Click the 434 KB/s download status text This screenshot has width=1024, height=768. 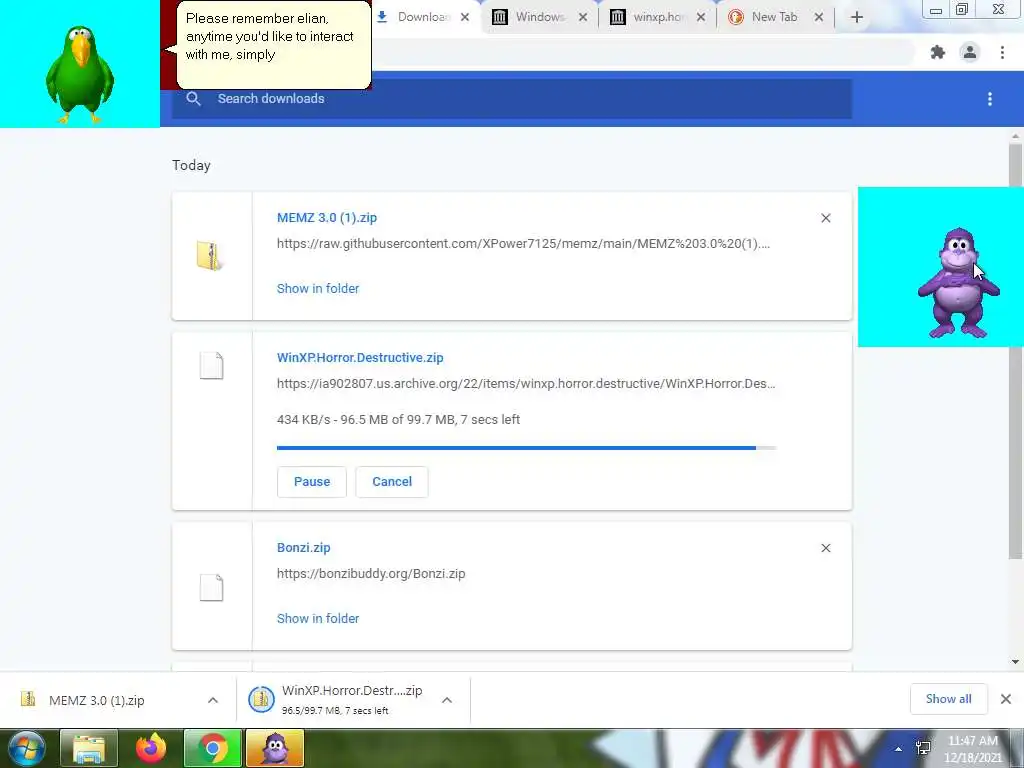398,419
